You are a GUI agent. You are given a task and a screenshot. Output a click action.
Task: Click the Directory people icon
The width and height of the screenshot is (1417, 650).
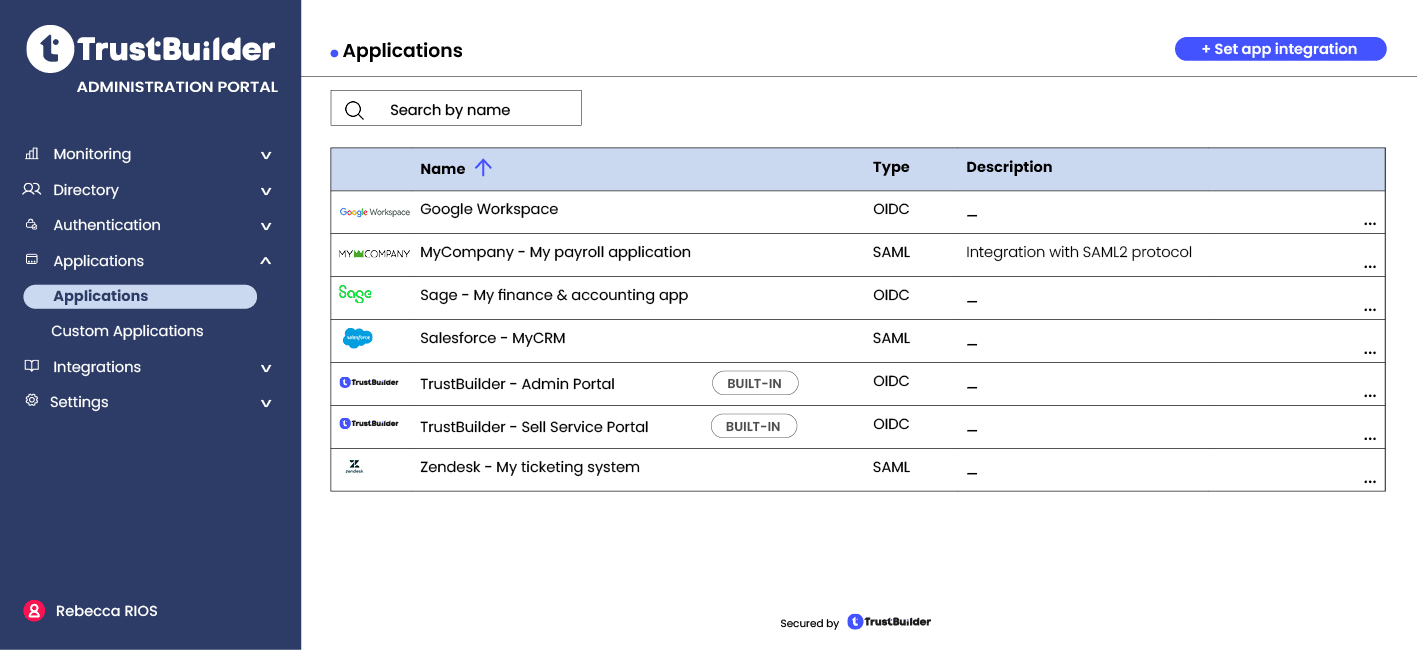tap(32, 189)
